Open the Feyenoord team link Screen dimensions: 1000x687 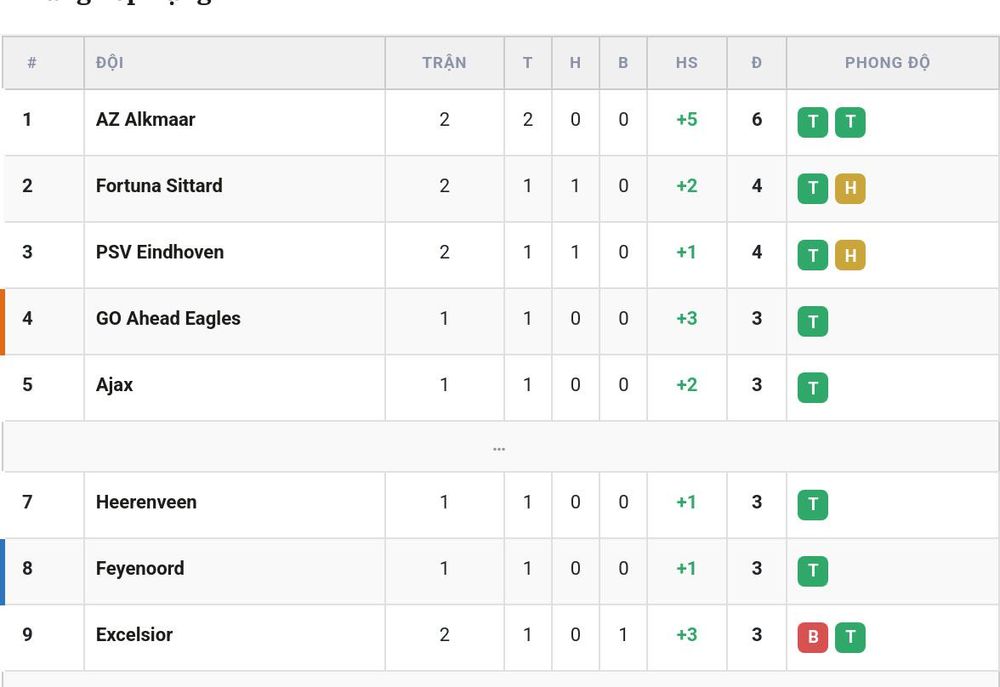[140, 568]
